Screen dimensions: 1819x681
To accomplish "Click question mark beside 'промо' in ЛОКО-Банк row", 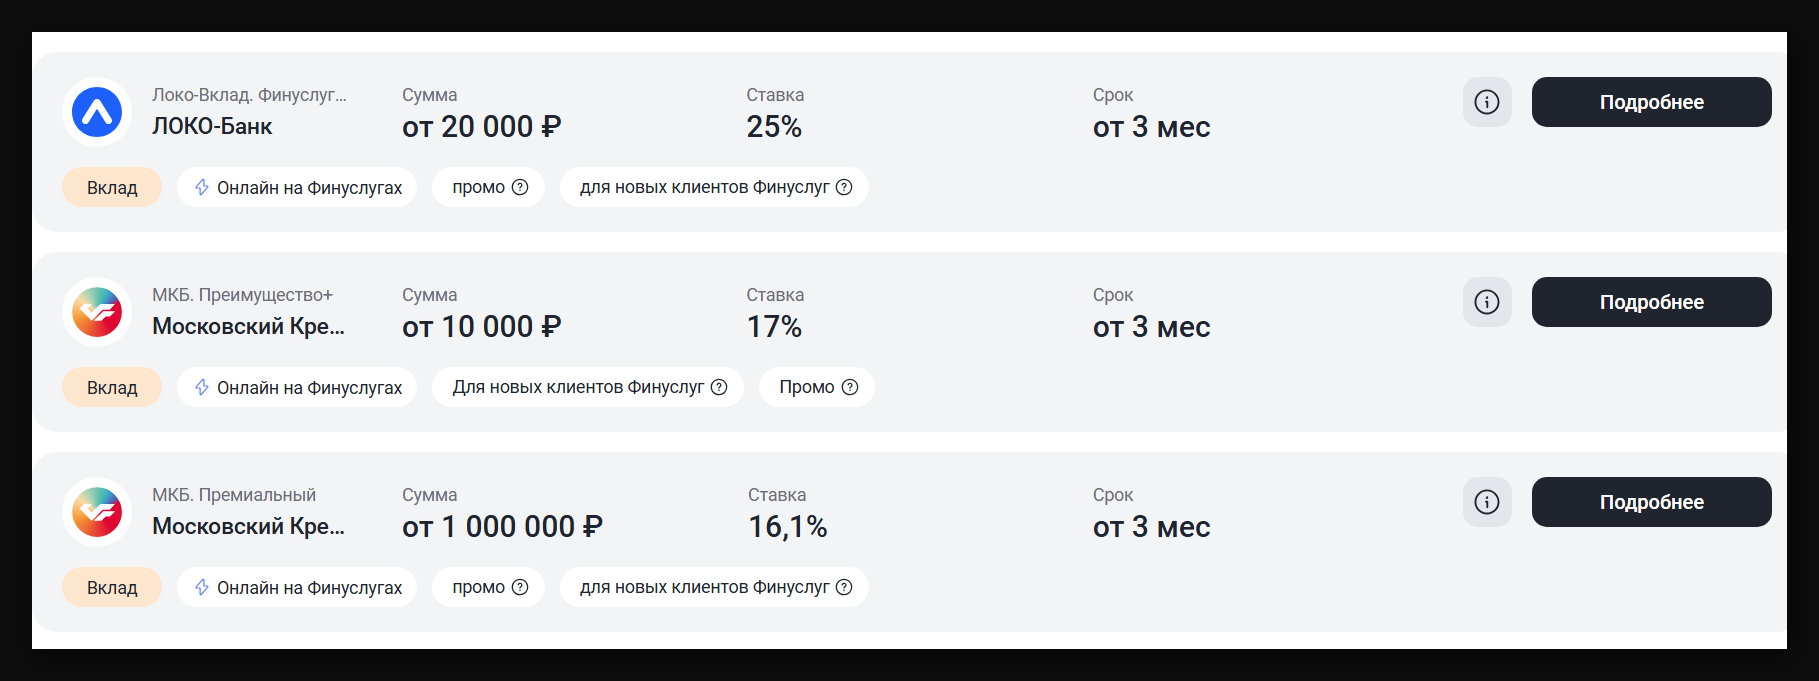I will [x=520, y=187].
